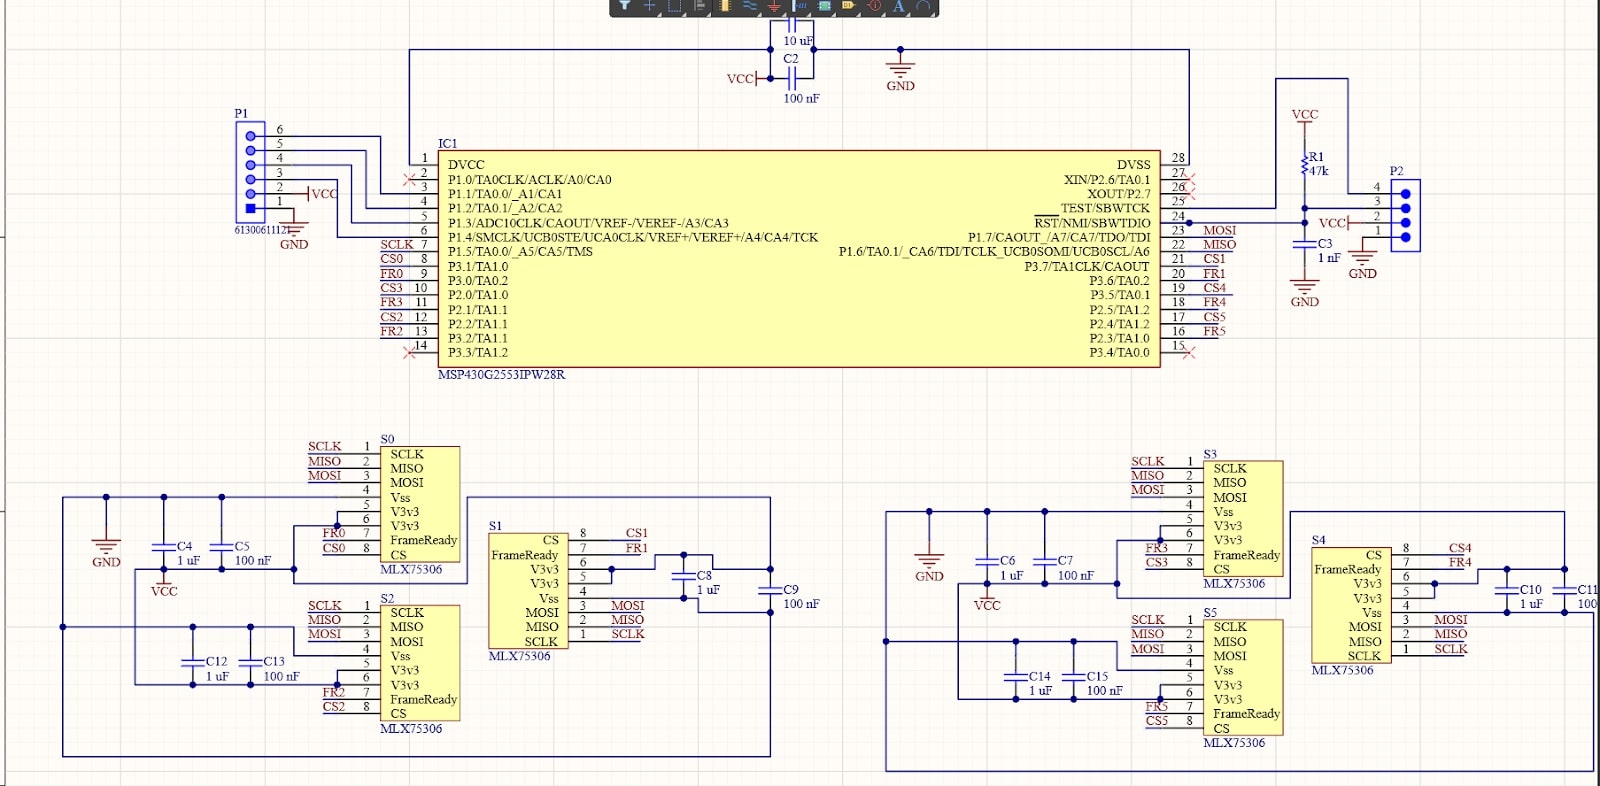Select the IC1 microcontroller body
The height and width of the screenshot is (786, 1600).
(x=798, y=260)
